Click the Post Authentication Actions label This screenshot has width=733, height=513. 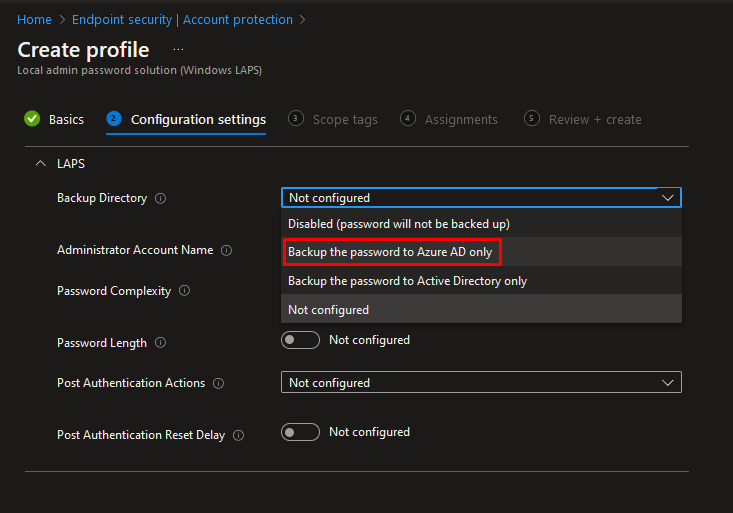pos(131,383)
